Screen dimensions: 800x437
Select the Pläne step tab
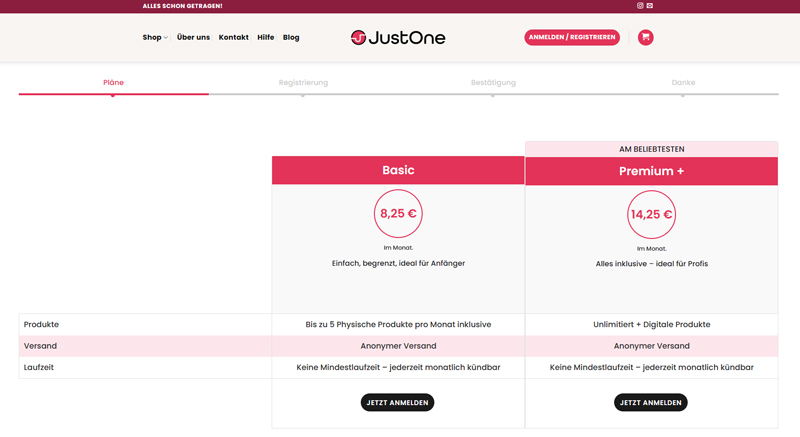[113, 83]
